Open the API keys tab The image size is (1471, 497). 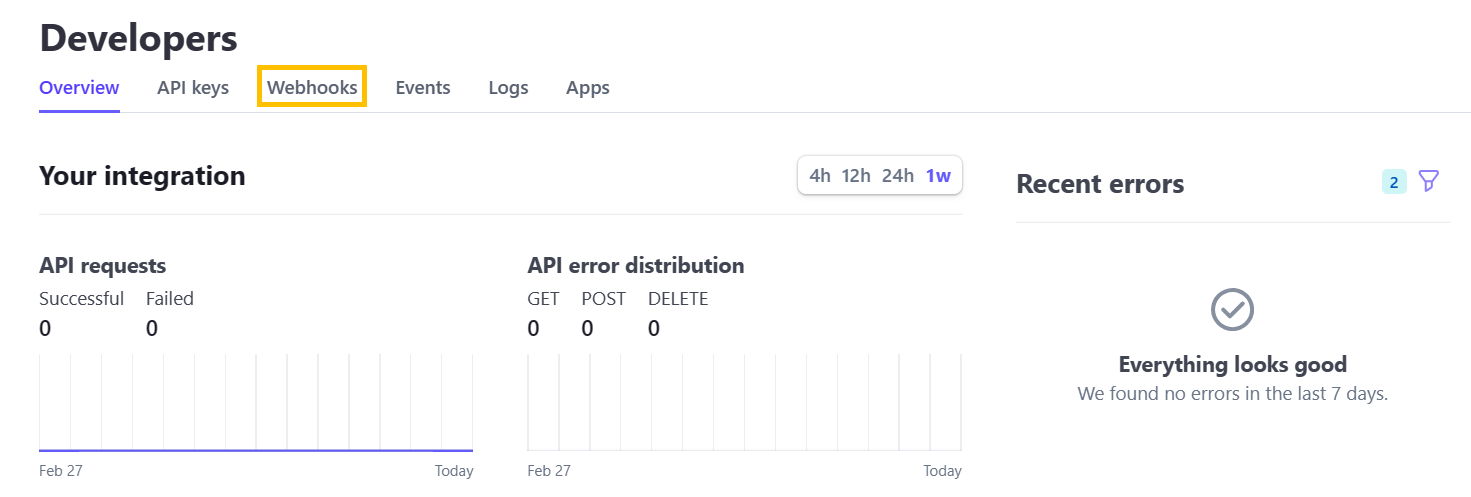click(x=193, y=88)
